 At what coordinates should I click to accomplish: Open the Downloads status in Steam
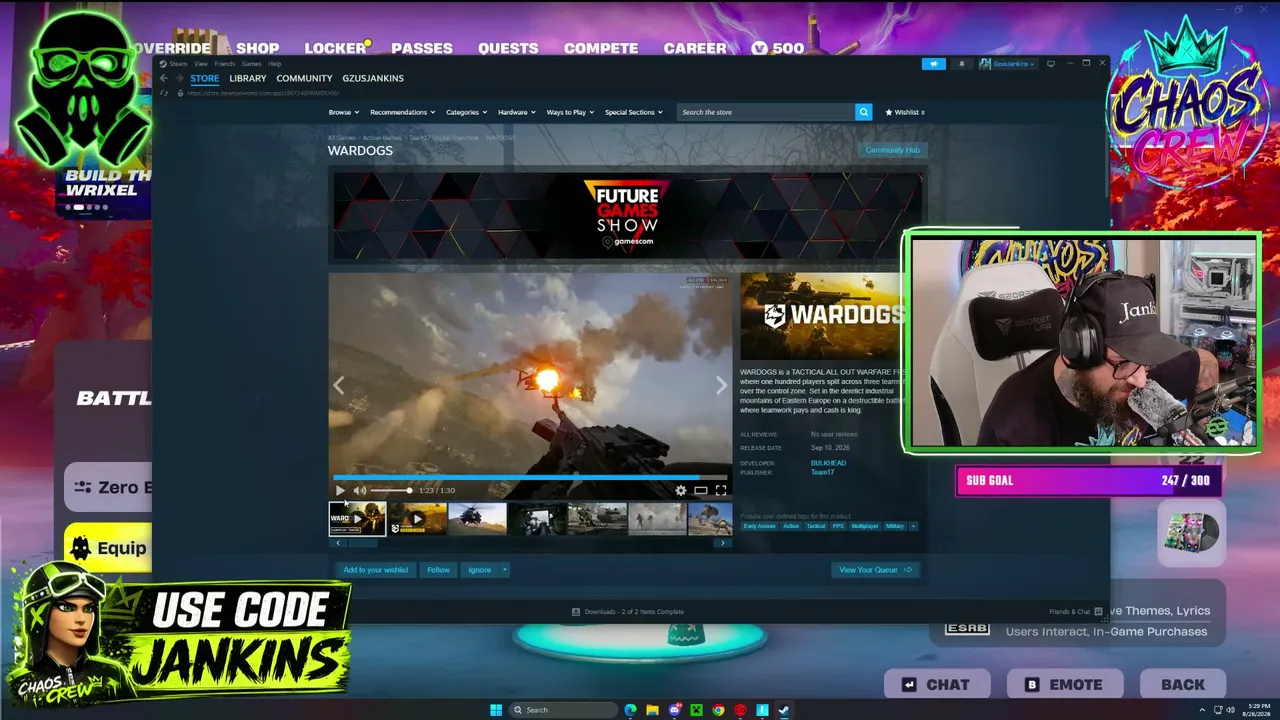click(627, 612)
